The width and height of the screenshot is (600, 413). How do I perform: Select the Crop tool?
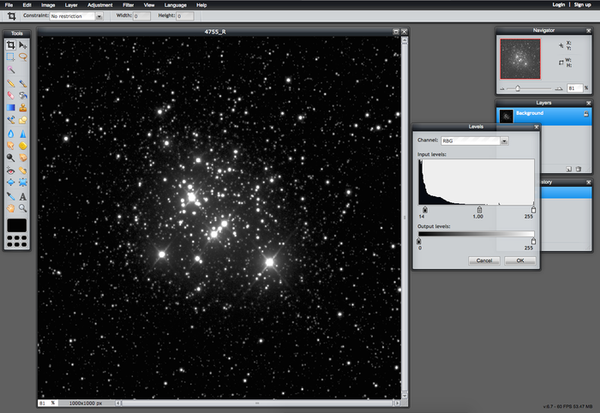point(10,45)
